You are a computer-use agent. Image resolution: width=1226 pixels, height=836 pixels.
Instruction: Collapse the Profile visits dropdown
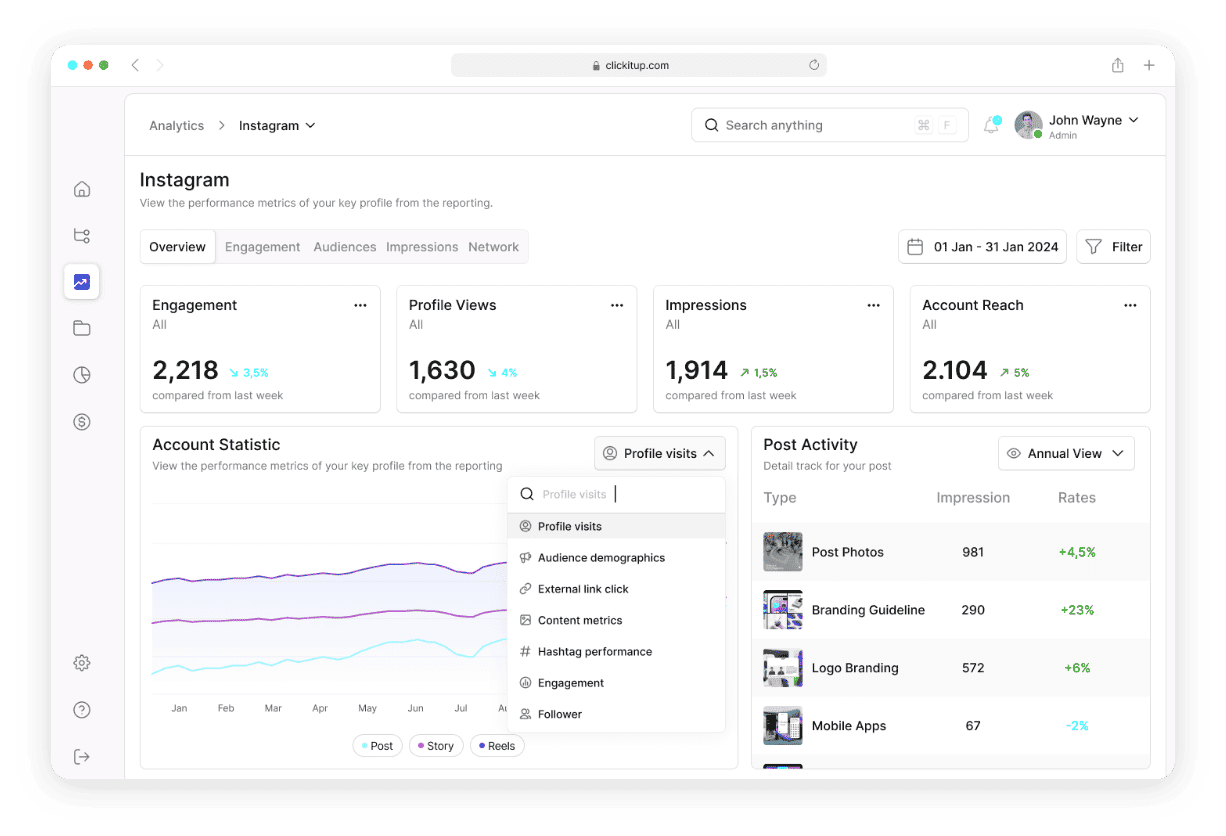pos(659,453)
